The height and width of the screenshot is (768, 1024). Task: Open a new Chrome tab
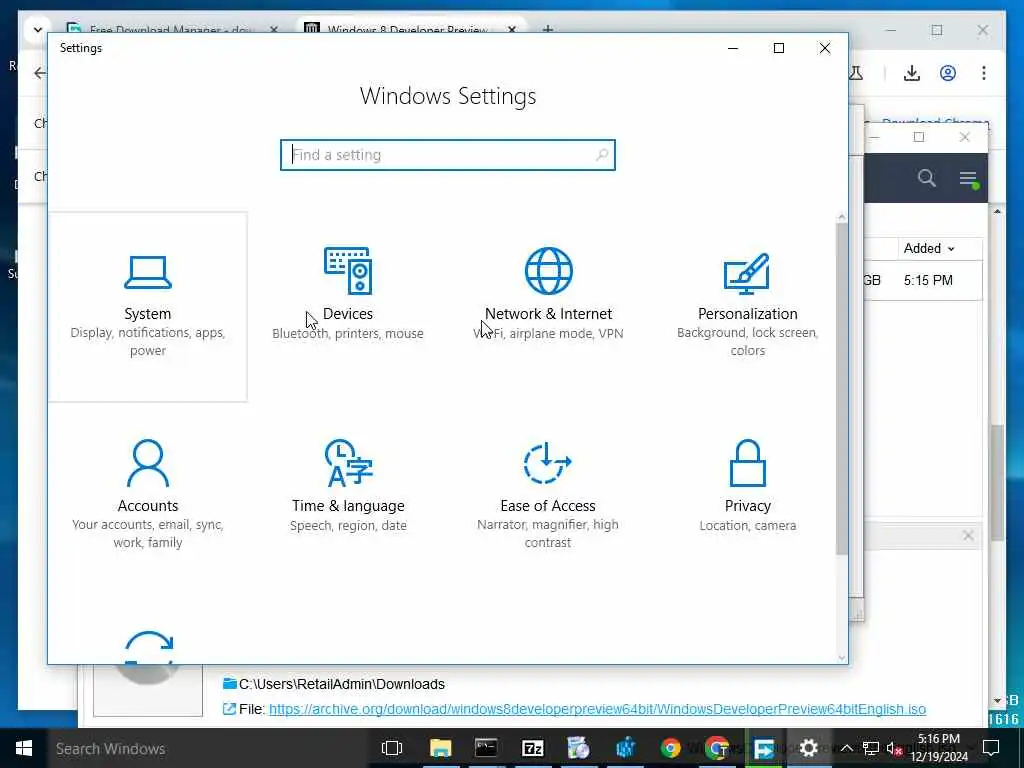548,29
